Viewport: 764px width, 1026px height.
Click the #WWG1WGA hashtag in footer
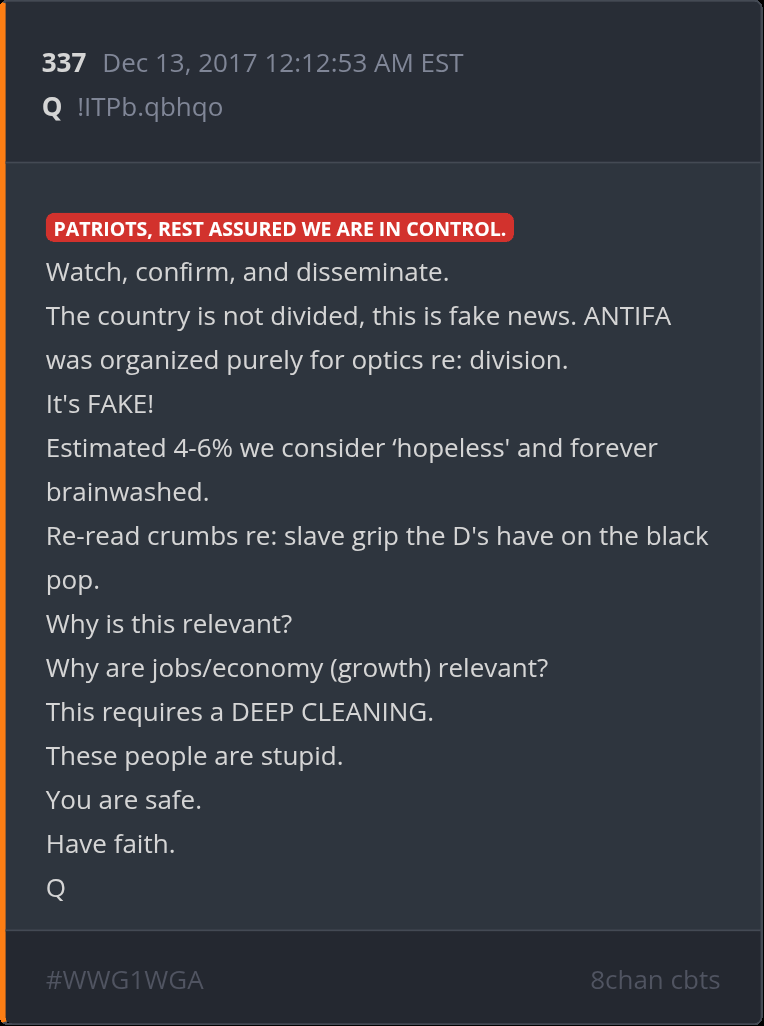click(125, 980)
